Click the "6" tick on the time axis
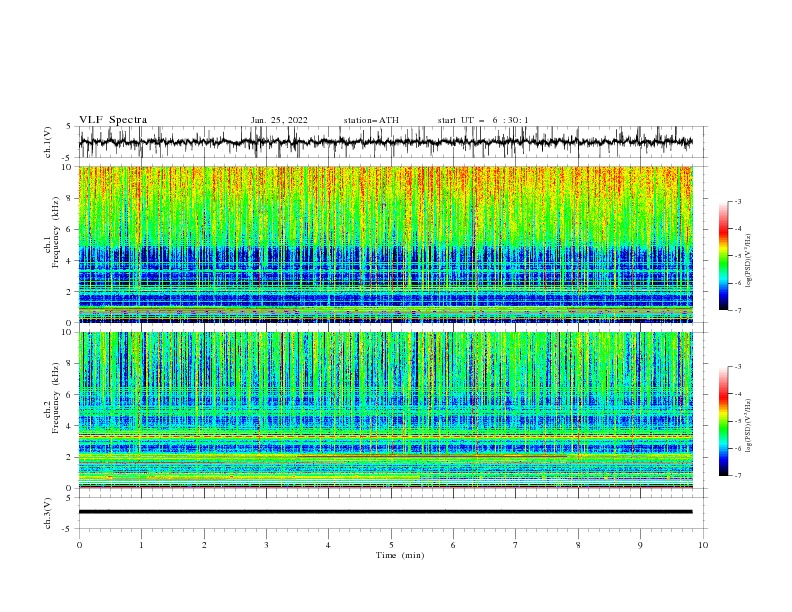 tap(453, 545)
